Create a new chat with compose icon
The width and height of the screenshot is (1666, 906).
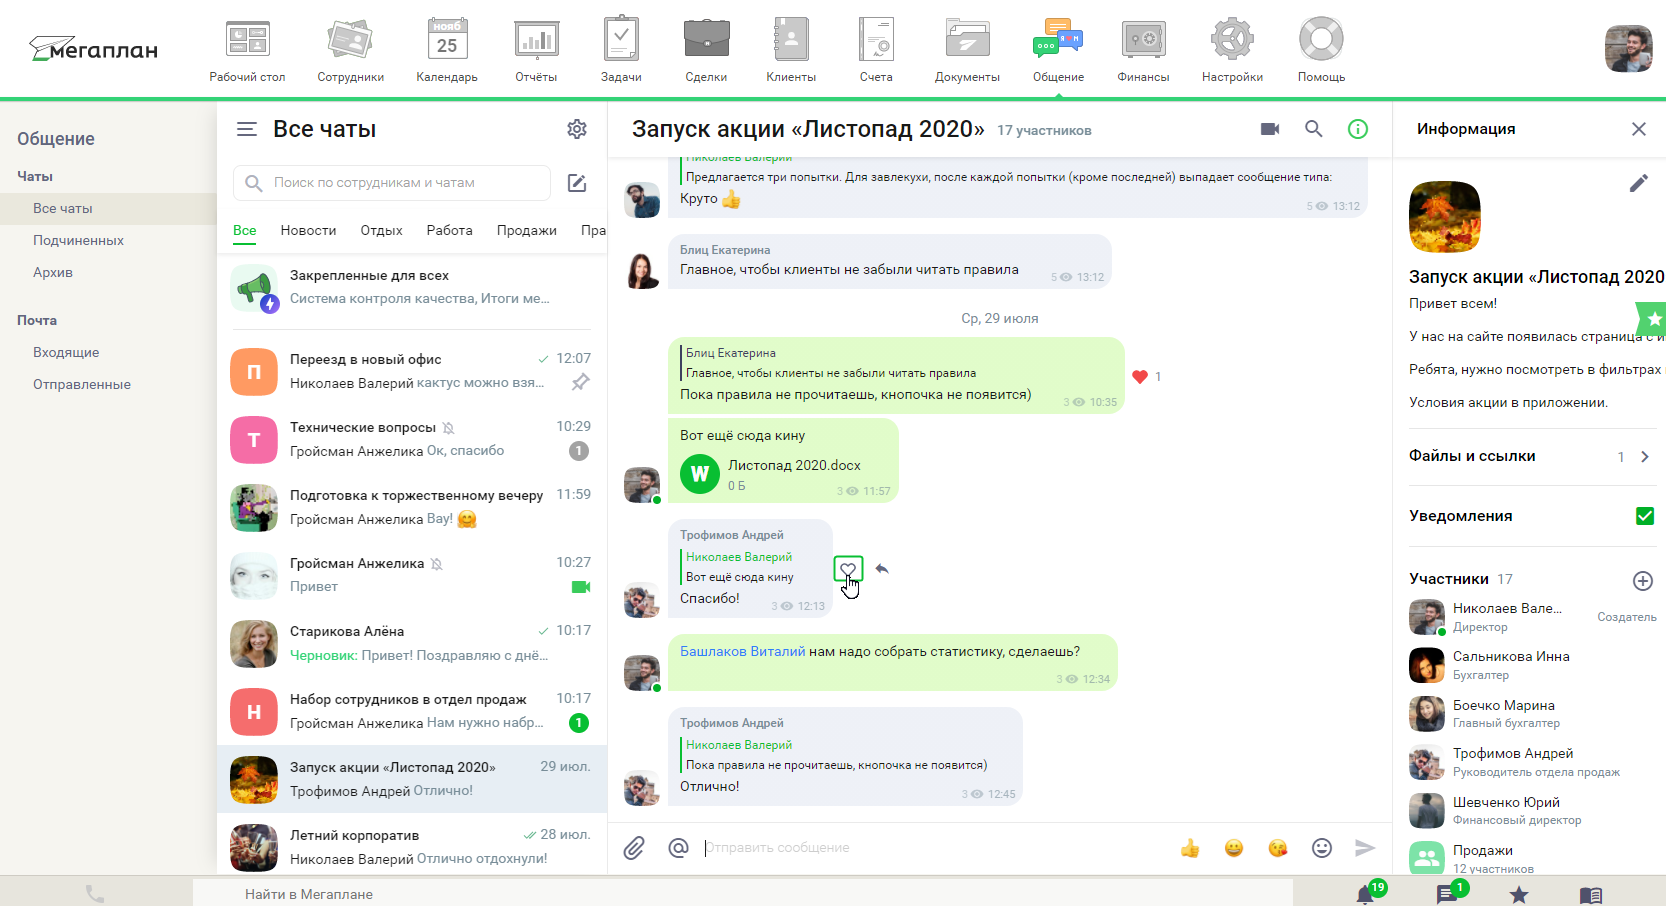pyautogui.click(x=577, y=183)
